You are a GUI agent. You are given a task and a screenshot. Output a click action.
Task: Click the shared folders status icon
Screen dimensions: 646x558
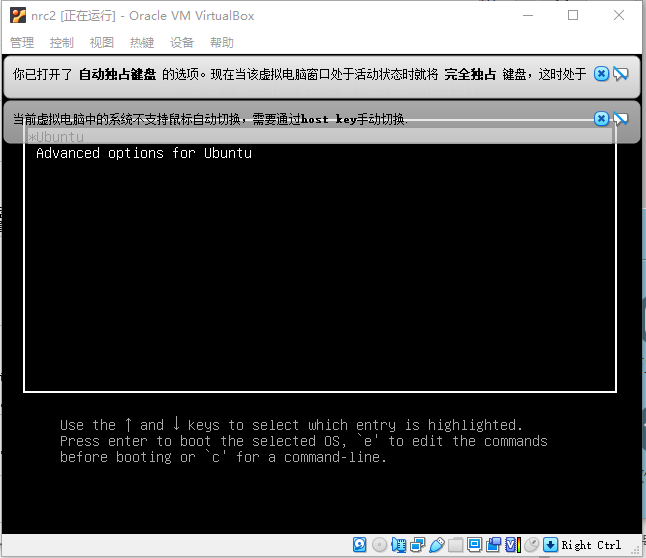click(x=456, y=545)
